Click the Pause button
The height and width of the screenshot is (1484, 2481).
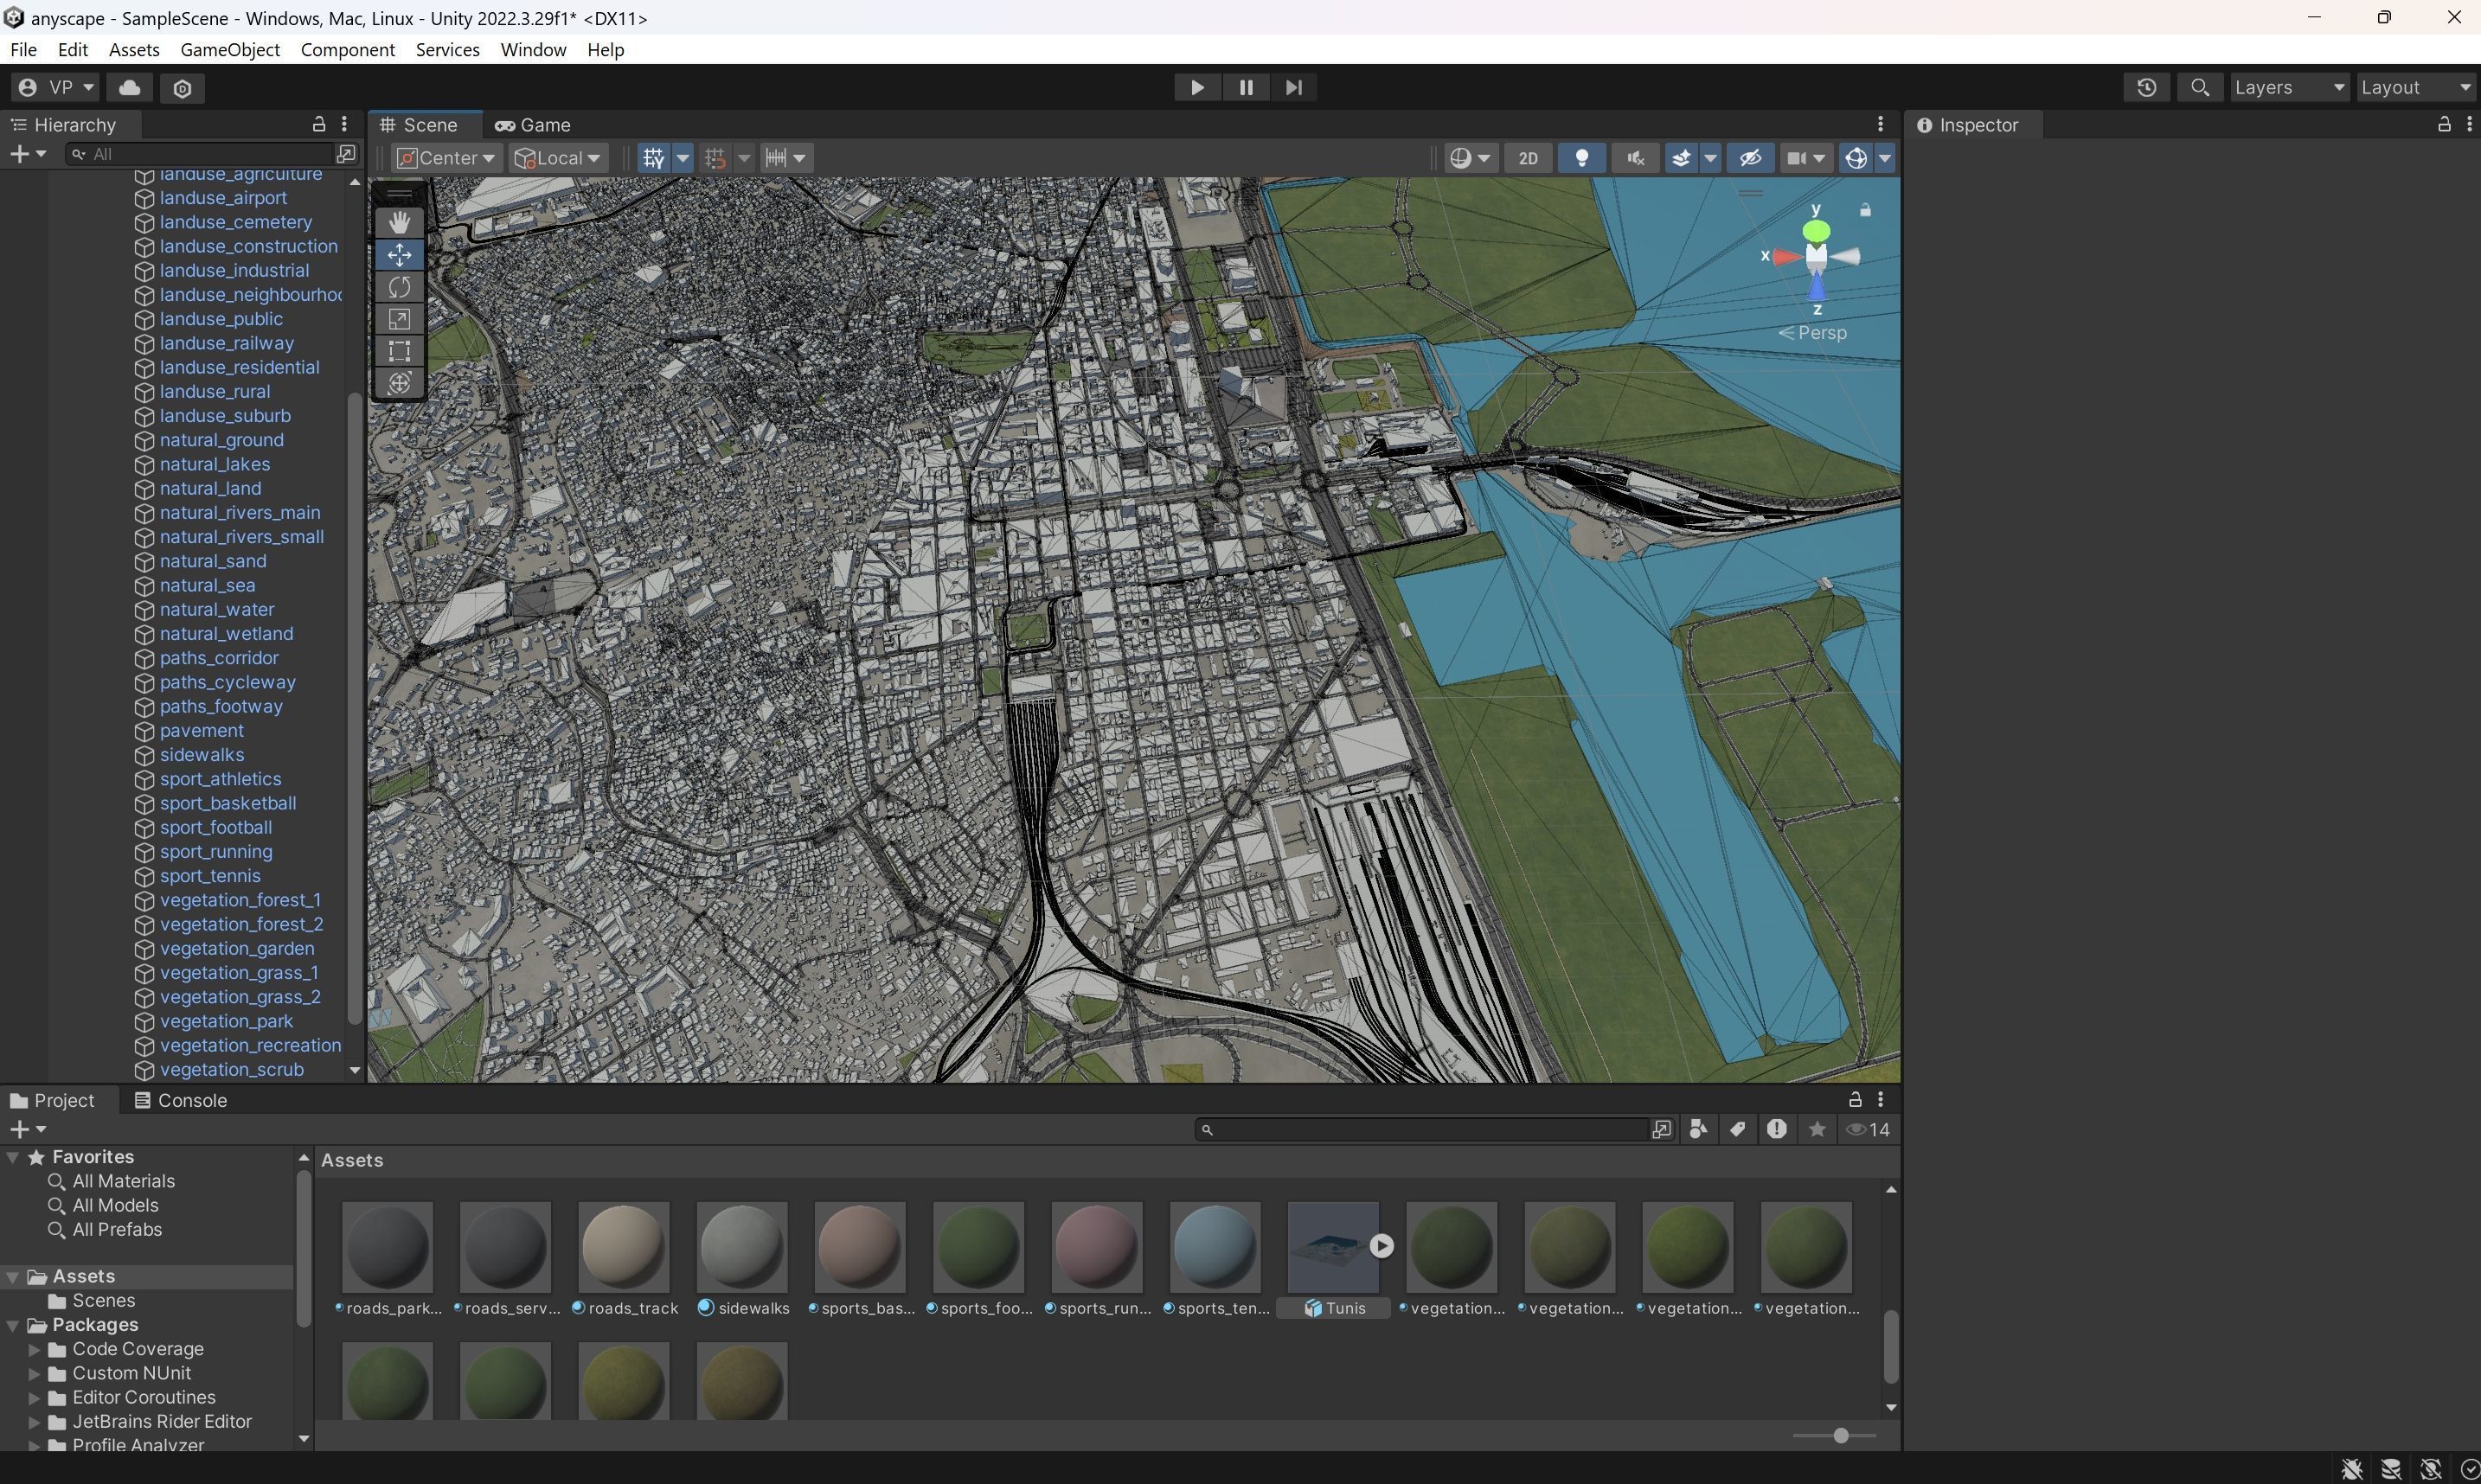(x=1245, y=88)
